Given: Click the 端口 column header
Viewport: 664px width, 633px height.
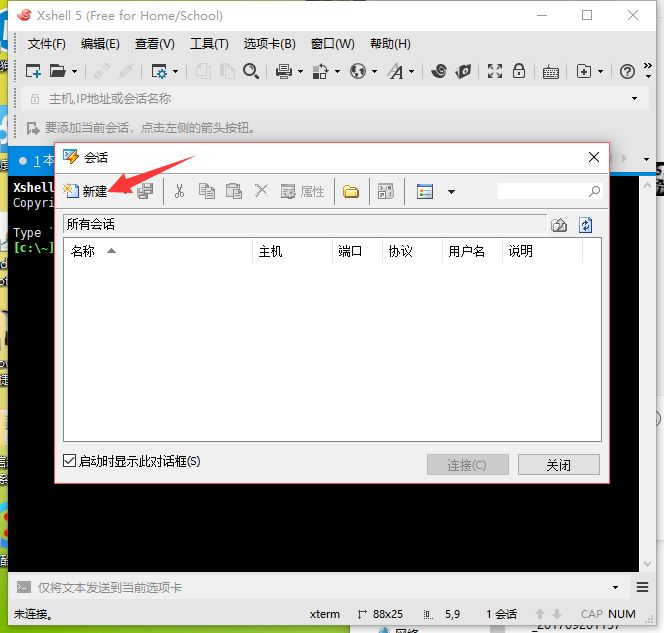Looking at the screenshot, I should (x=357, y=251).
